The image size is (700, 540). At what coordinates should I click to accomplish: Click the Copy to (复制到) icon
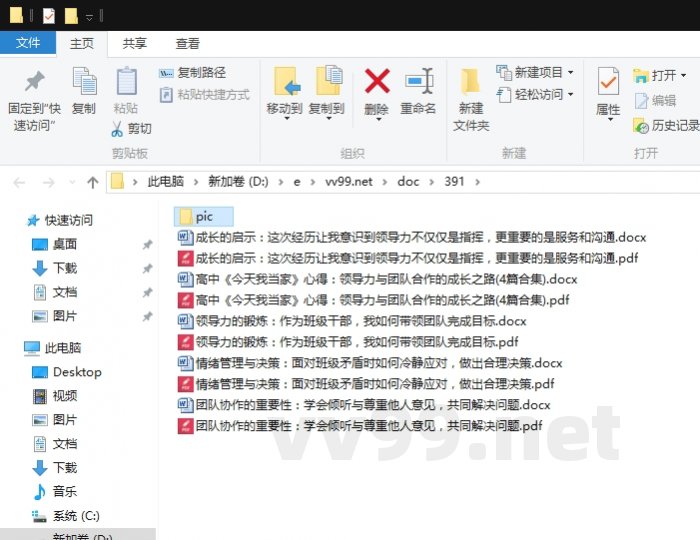[328, 80]
